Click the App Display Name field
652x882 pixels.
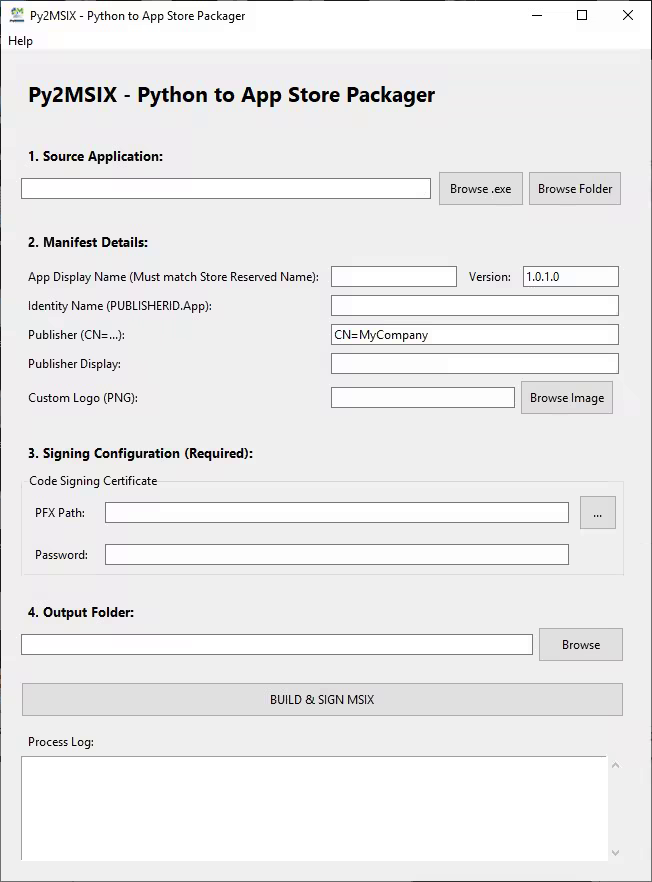pos(393,277)
